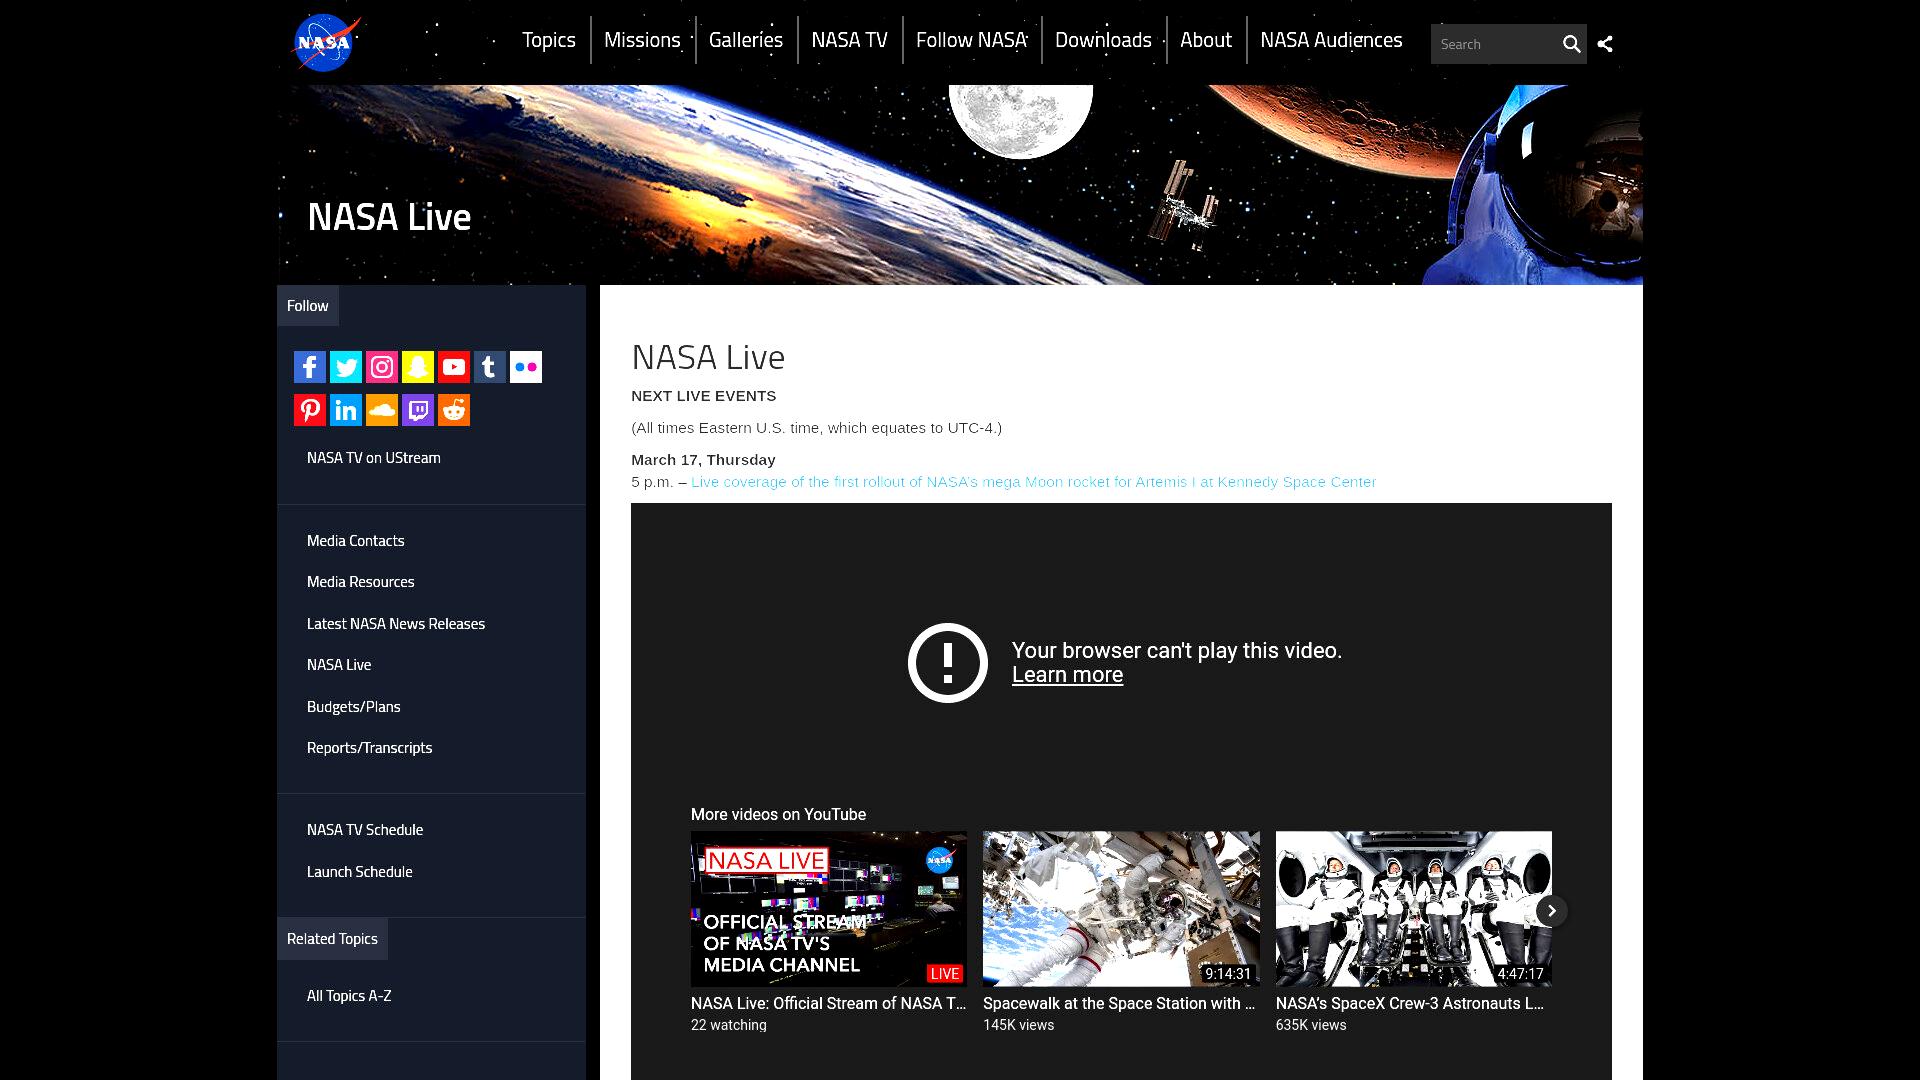Click the 'NEXT LIVE EVENTS' heading
The image size is (1920, 1080).
[704, 396]
